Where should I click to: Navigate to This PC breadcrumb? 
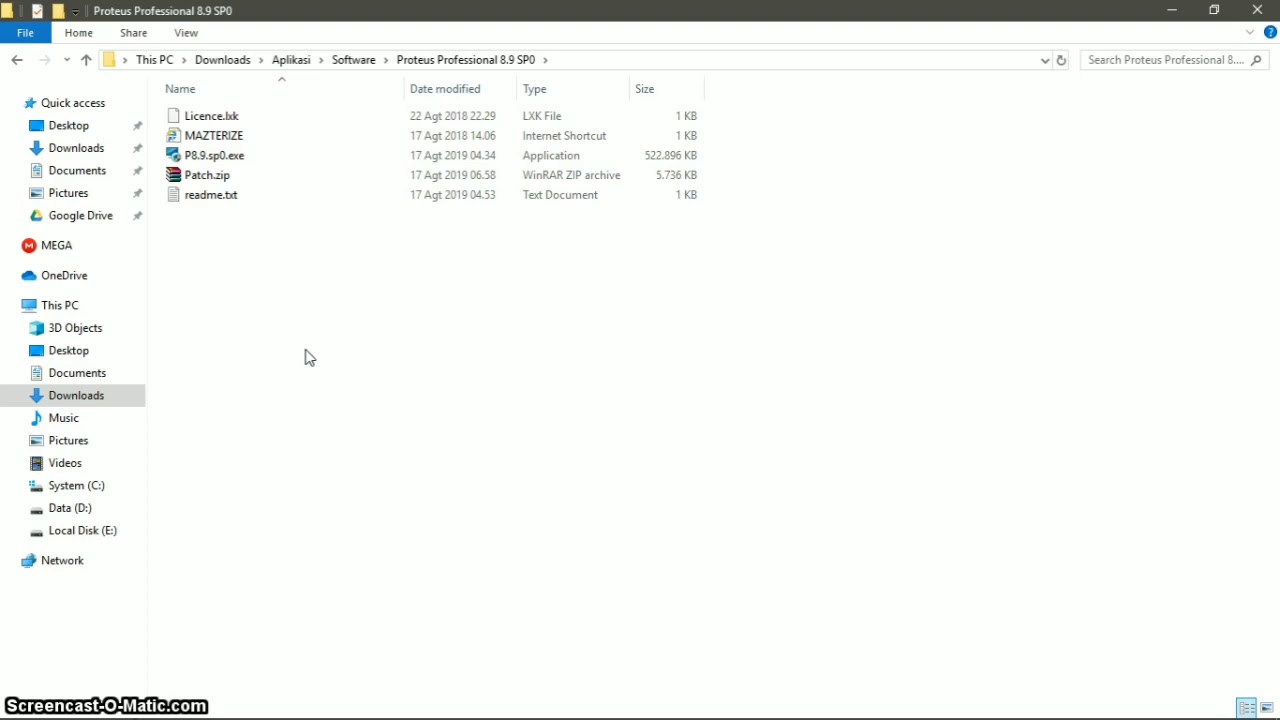coord(155,60)
